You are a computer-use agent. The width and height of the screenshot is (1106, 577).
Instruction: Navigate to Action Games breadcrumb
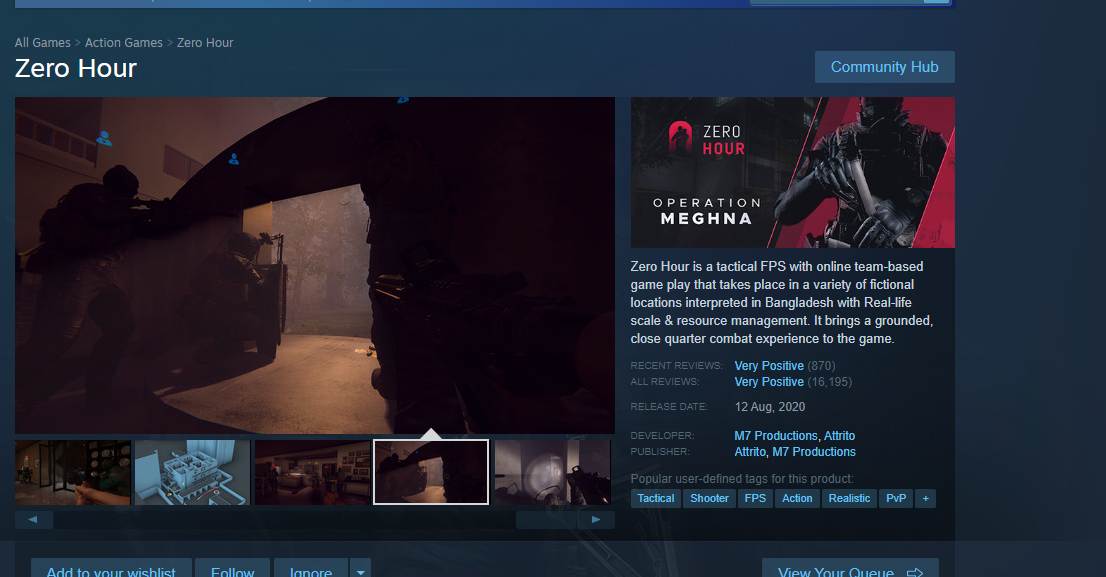(x=124, y=43)
